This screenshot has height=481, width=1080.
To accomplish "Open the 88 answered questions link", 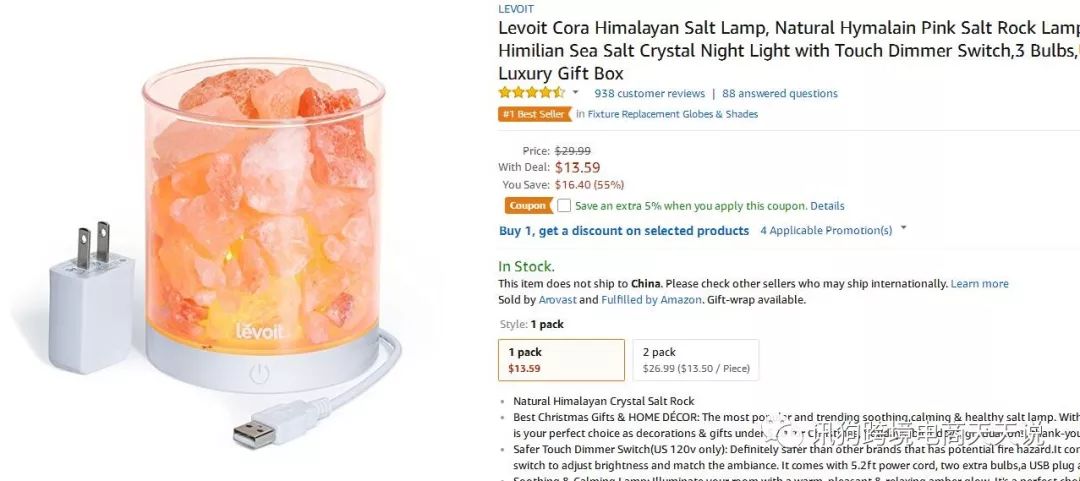I will pyautogui.click(x=780, y=93).
